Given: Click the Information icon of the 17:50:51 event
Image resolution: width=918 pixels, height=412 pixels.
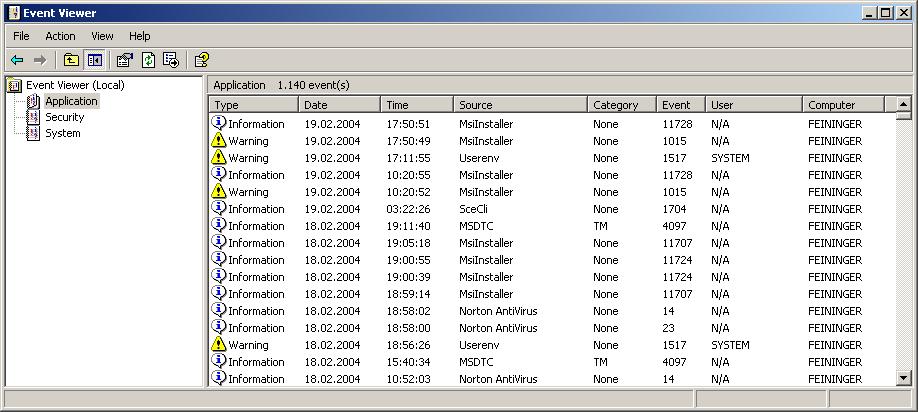Looking at the screenshot, I should [x=218, y=123].
